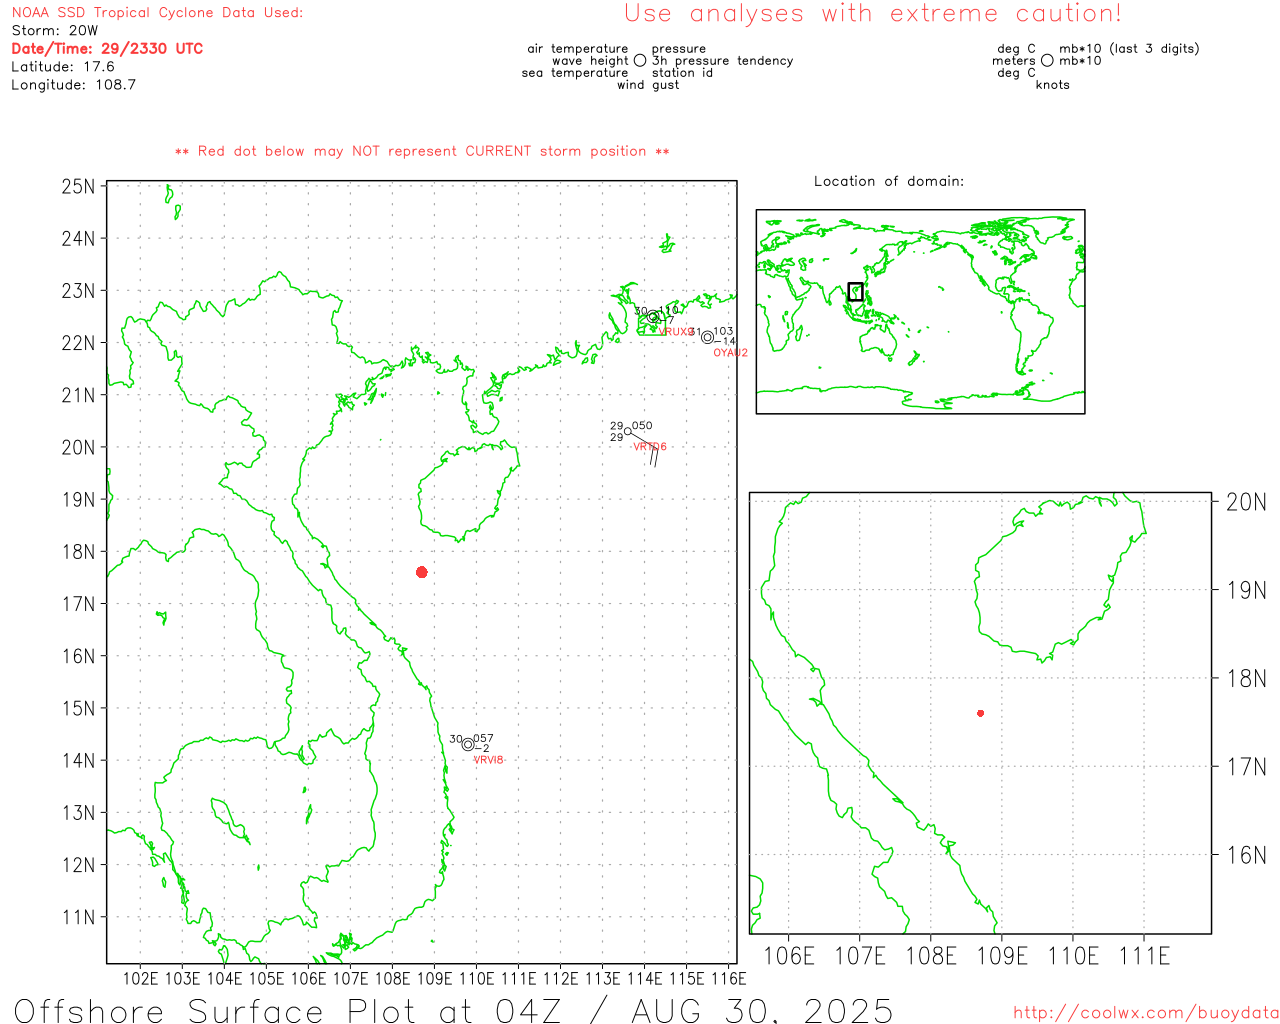Click 'NOAA SSD Tropical Cyclone Data Used:' heading
The width and height of the screenshot is (1280, 1024).
tap(157, 13)
